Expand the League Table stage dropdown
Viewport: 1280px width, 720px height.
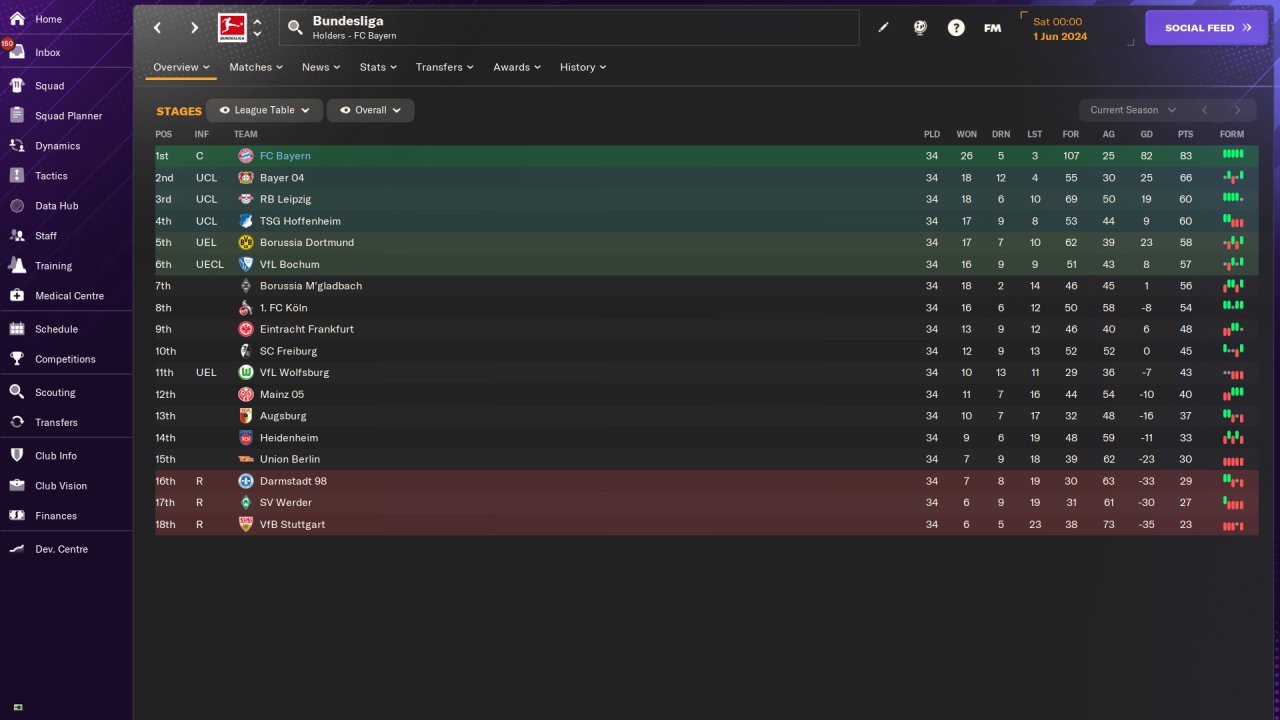[x=305, y=110]
